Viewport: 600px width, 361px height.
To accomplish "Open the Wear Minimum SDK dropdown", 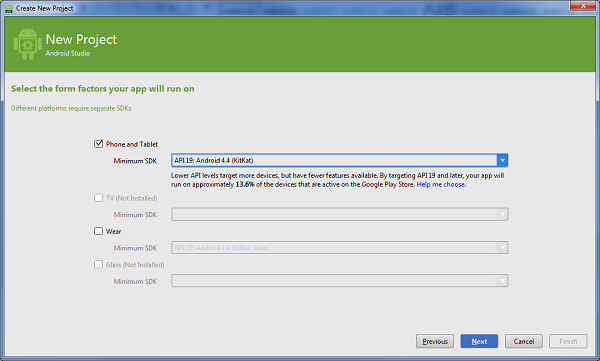I will pos(339,248).
